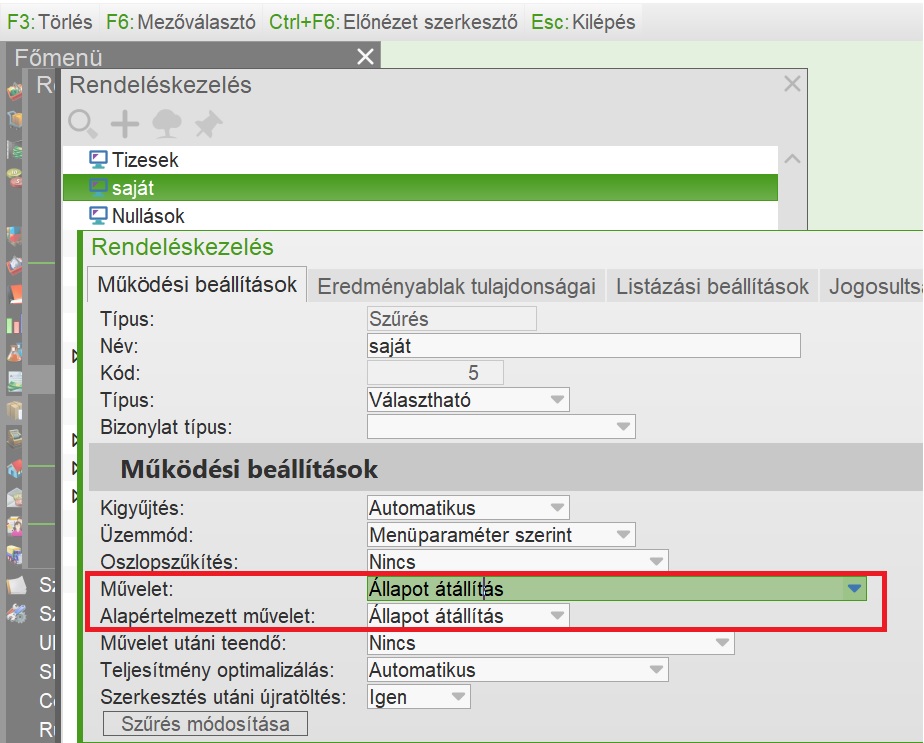
Task: Click the F6: Mezőválasztó shortcut
Action: 180,22
